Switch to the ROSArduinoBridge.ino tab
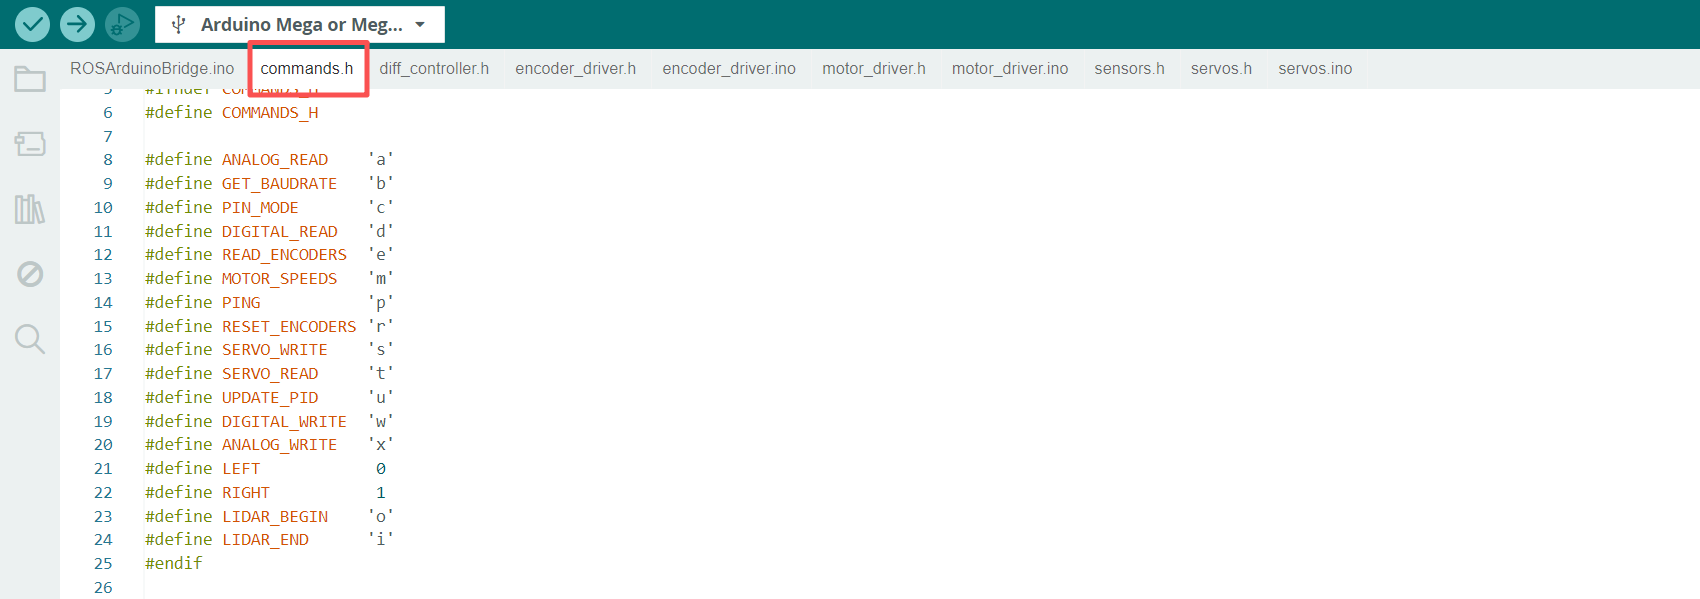The width and height of the screenshot is (1700, 599). click(152, 68)
